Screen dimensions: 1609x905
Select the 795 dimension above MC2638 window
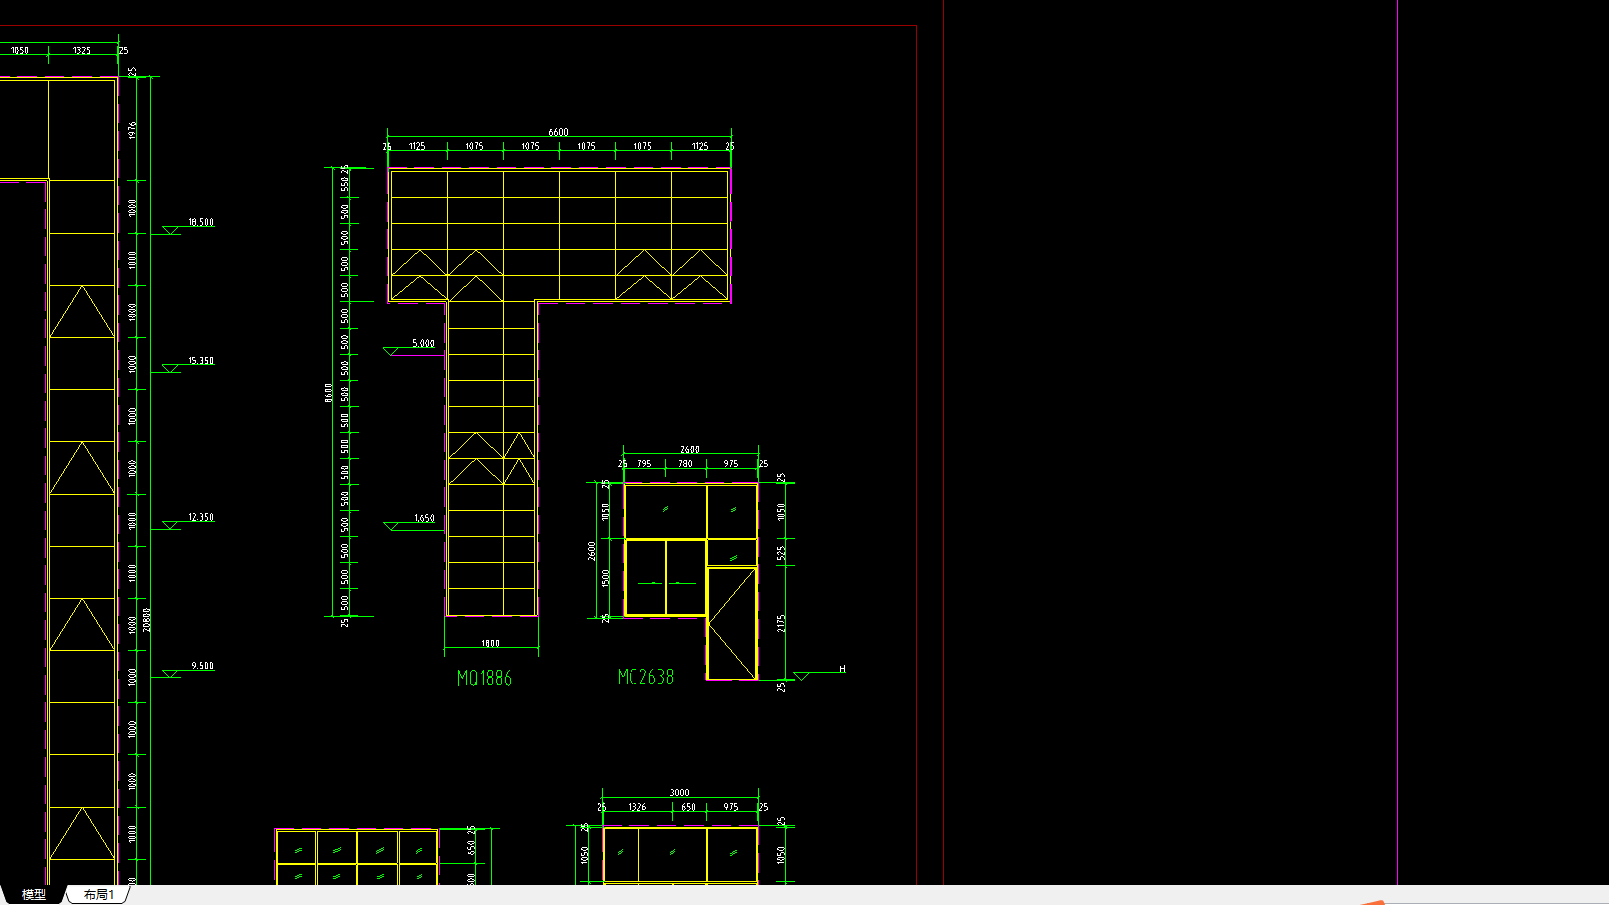tap(644, 463)
